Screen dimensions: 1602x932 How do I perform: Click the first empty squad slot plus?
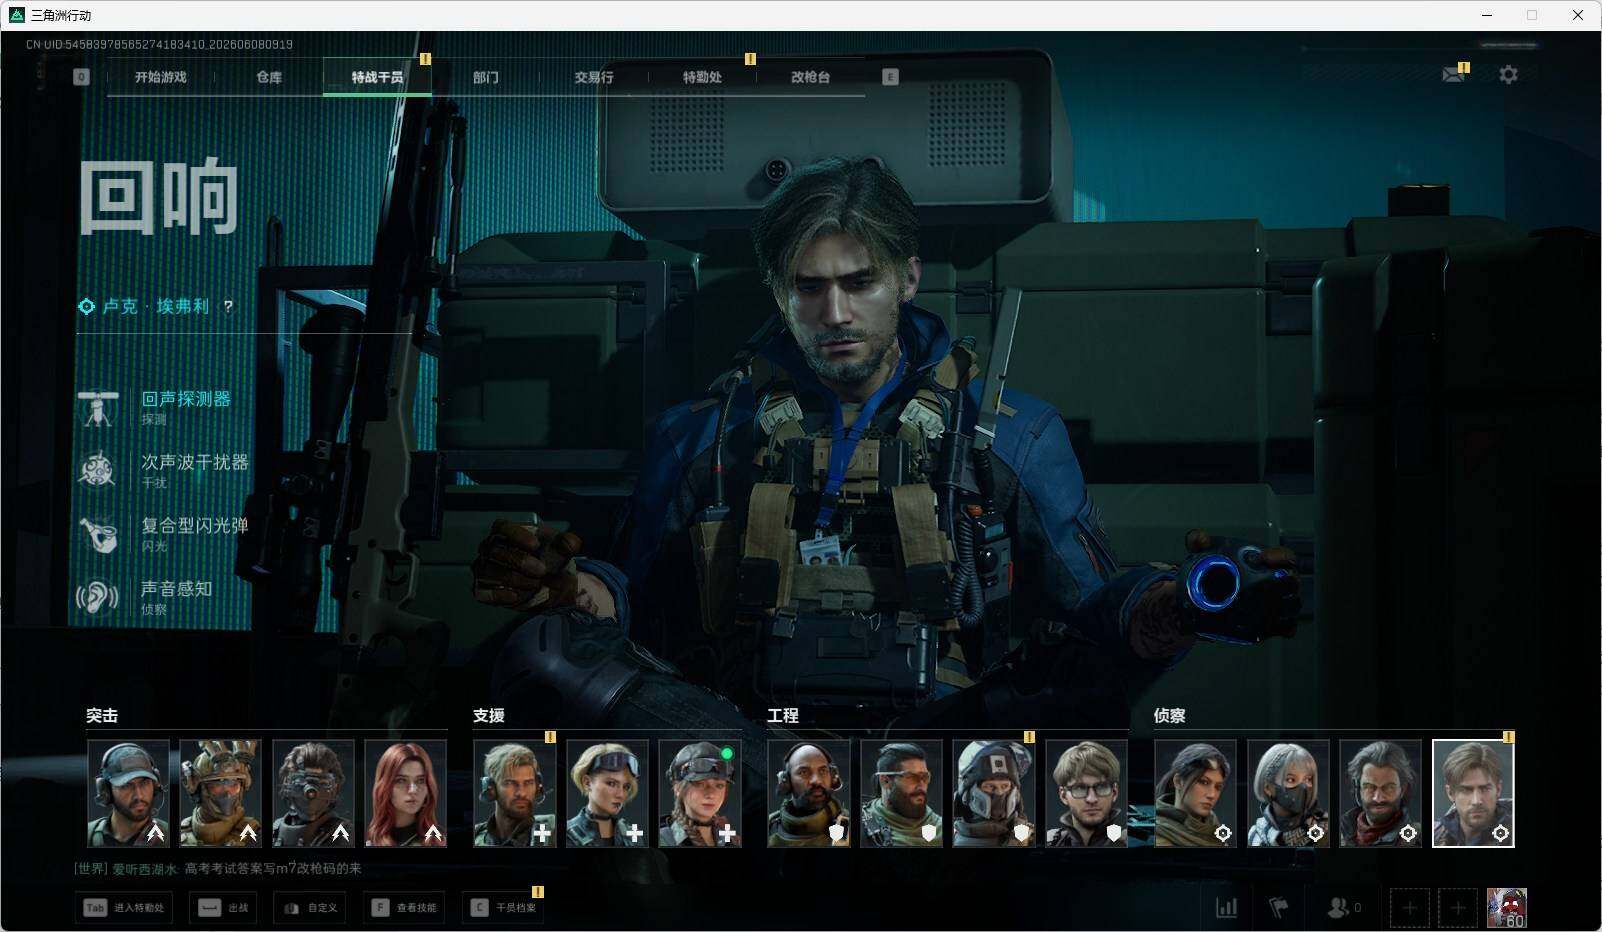click(x=1410, y=908)
